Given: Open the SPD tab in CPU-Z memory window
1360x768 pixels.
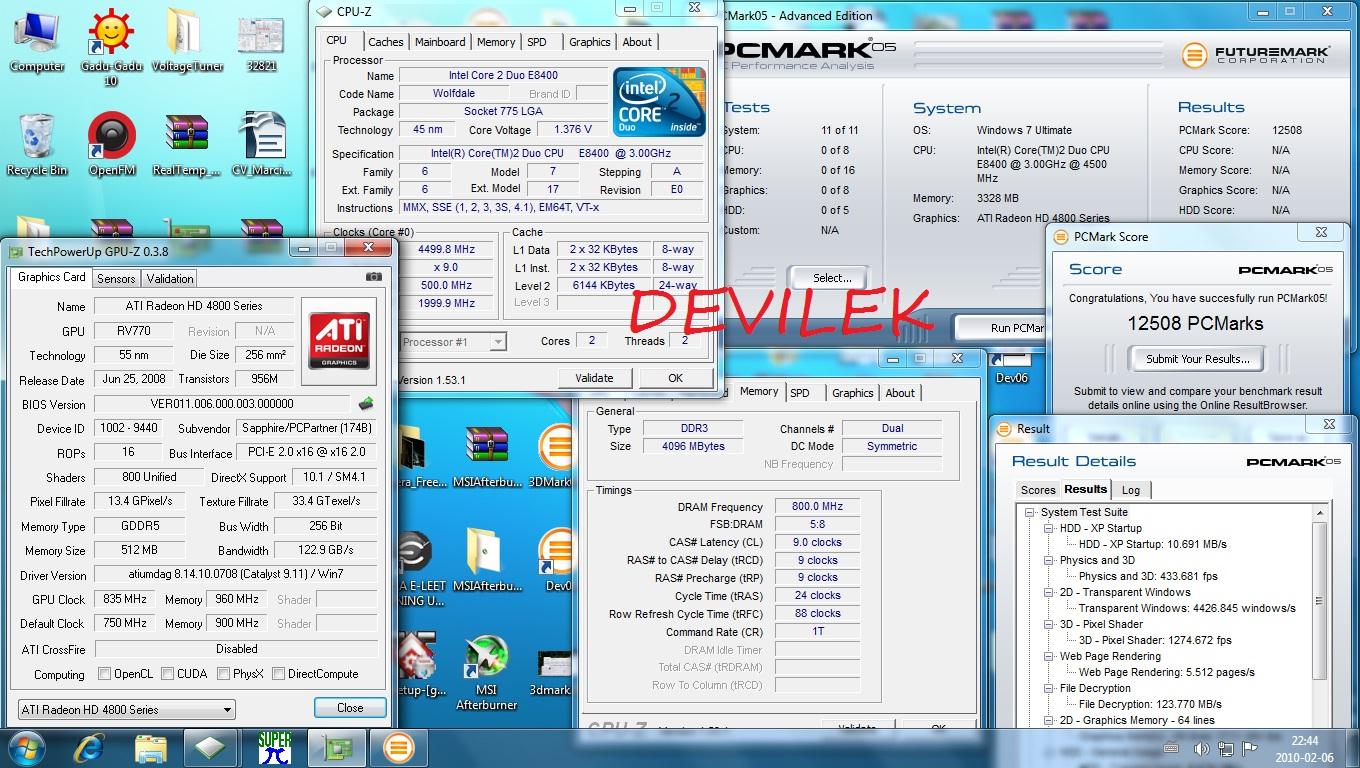Looking at the screenshot, I should [x=800, y=393].
